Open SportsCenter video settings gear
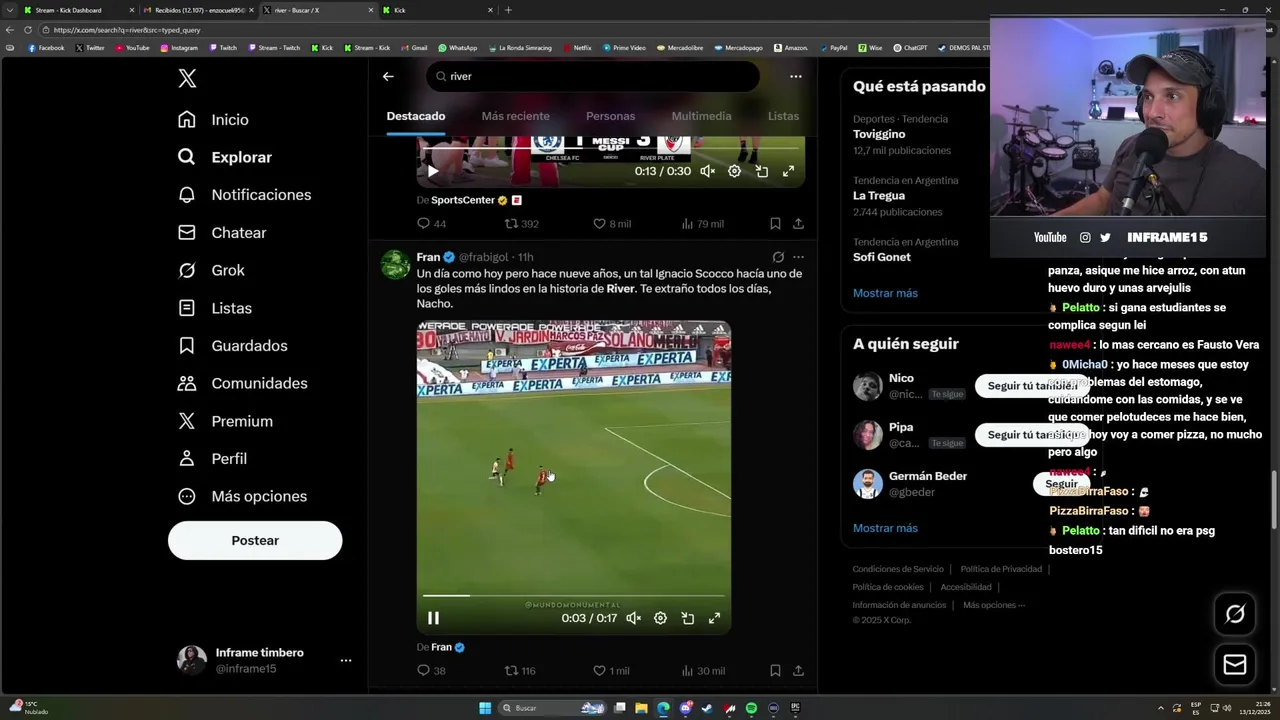This screenshot has height=720, width=1280. tap(734, 171)
